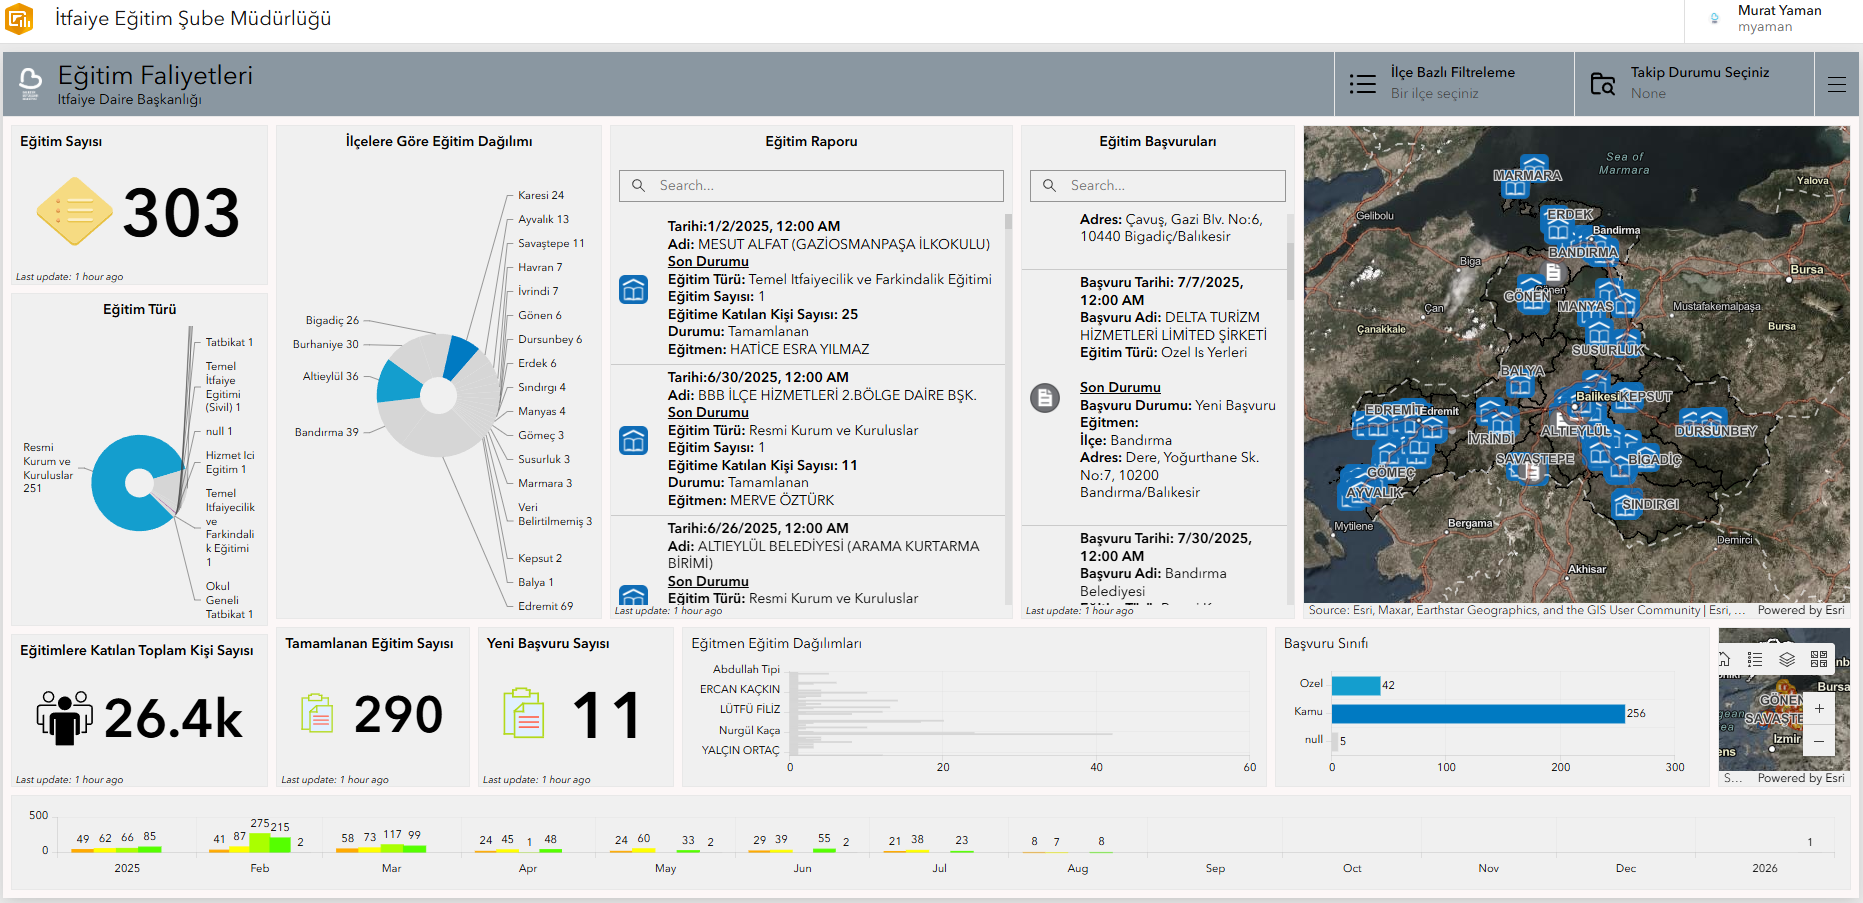Open the Legend list on the small map
The image size is (1863, 903).
coord(1755,659)
